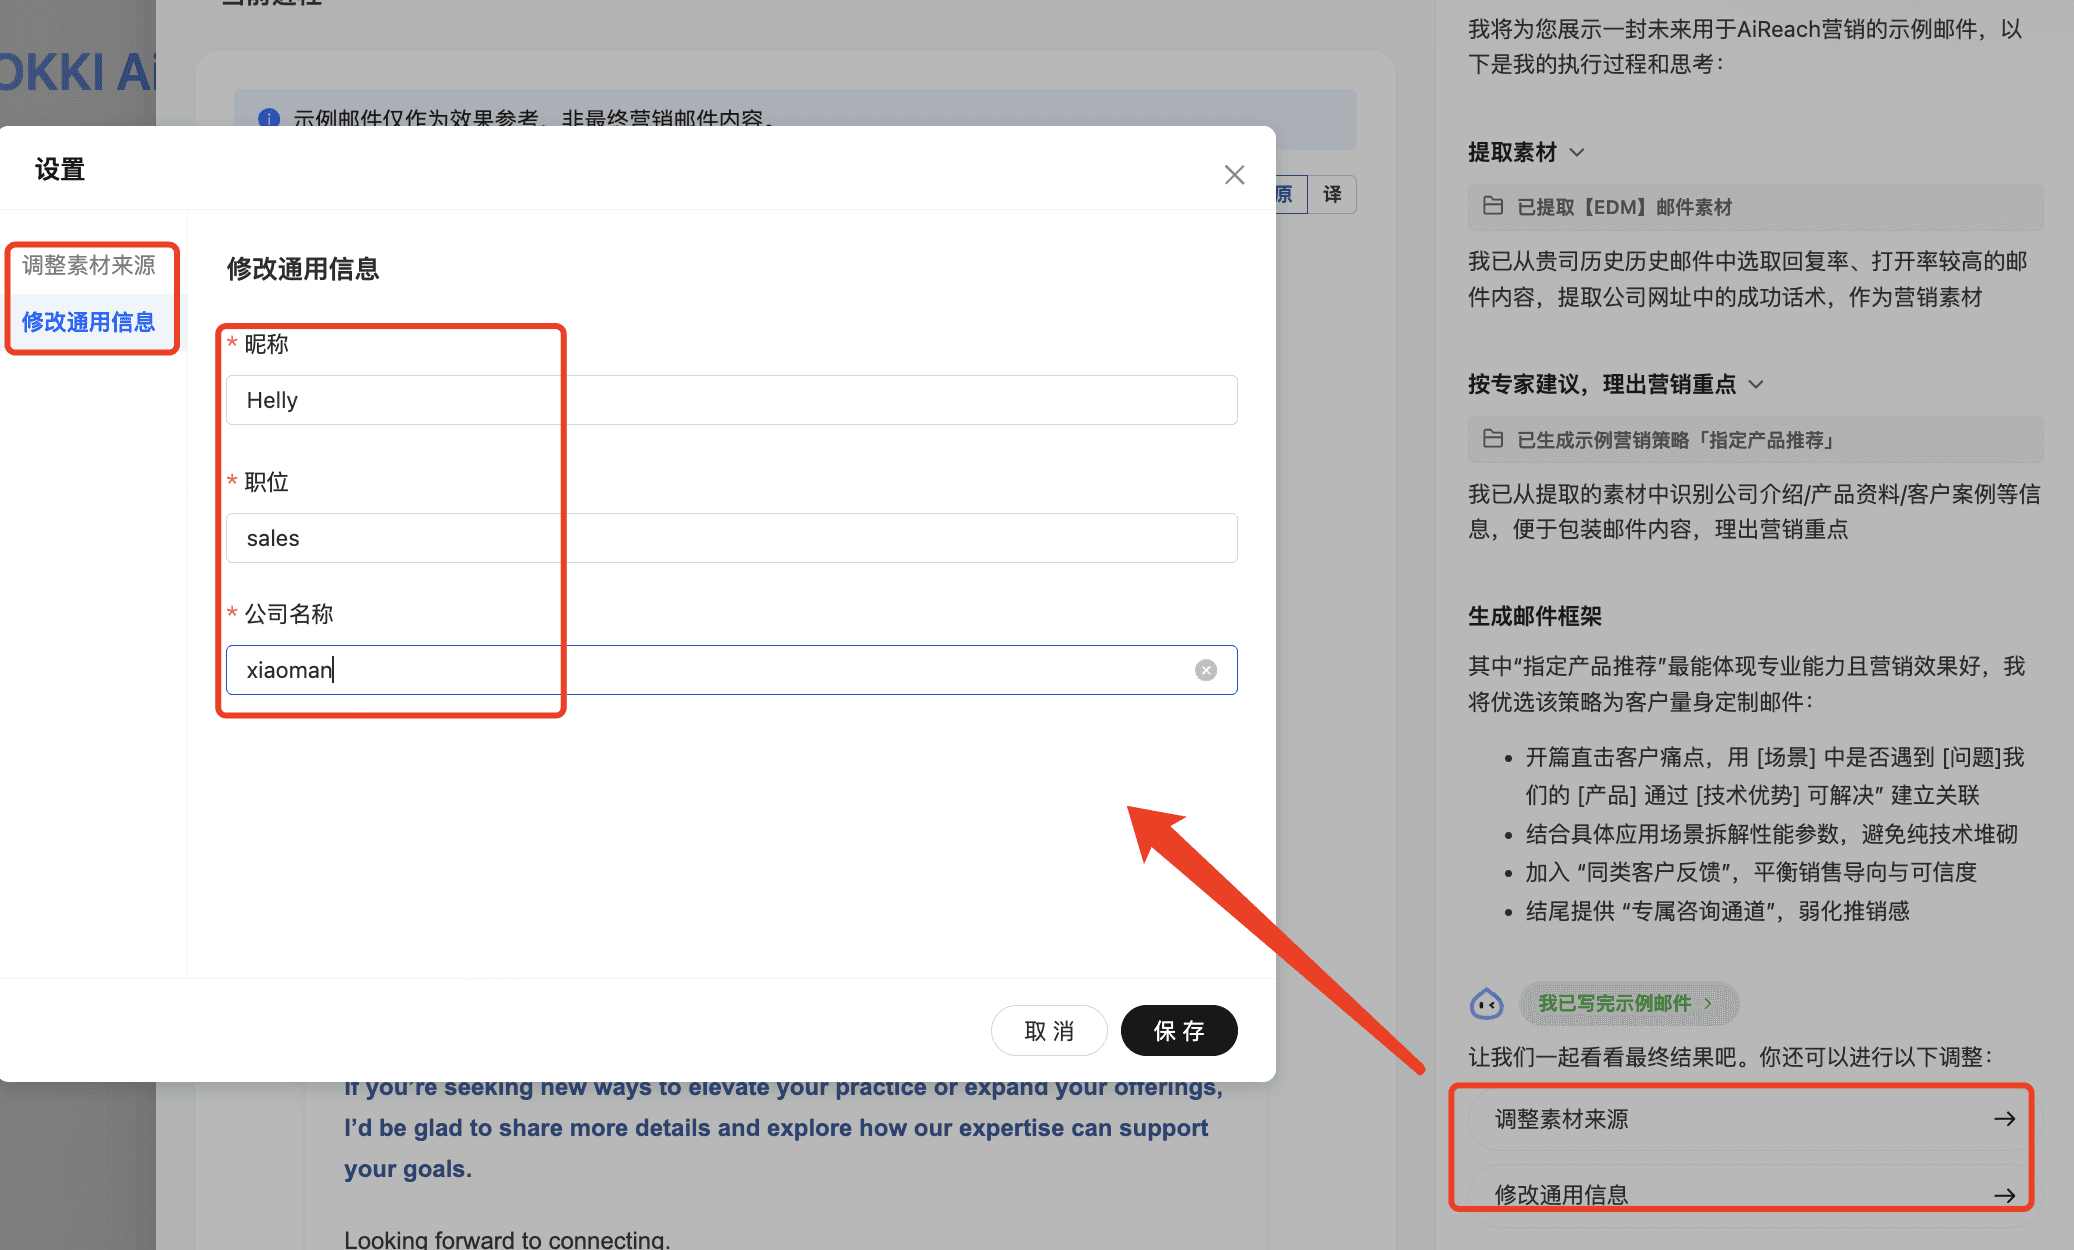Click arrow icon on 调整素材来源 row
The width and height of the screenshot is (2074, 1250).
click(2004, 1119)
